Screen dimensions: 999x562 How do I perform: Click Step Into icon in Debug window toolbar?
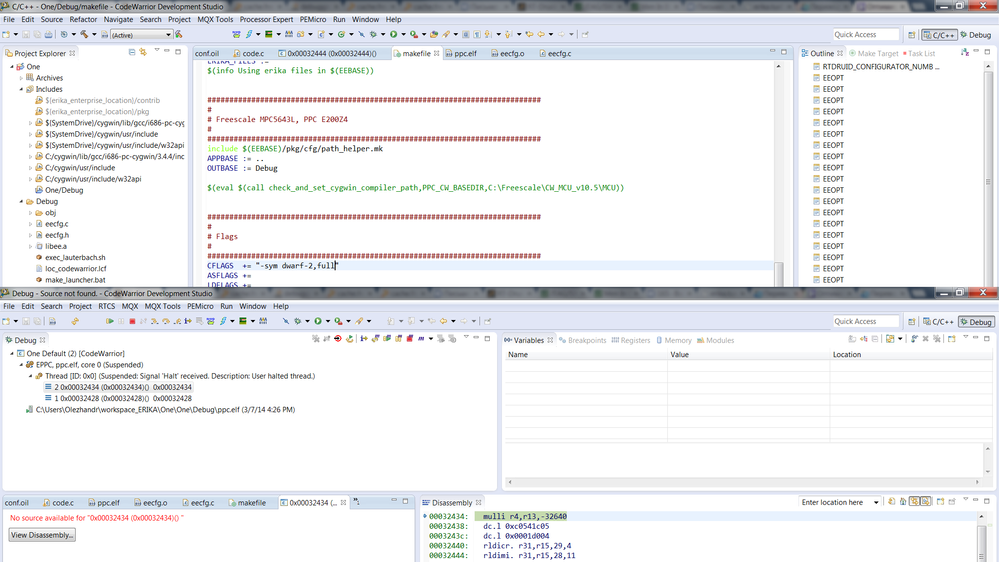[154, 321]
